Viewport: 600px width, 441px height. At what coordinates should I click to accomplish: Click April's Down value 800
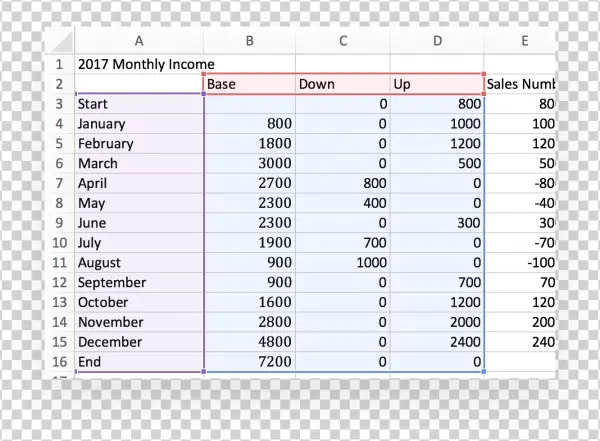pyautogui.click(x=343, y=183)
